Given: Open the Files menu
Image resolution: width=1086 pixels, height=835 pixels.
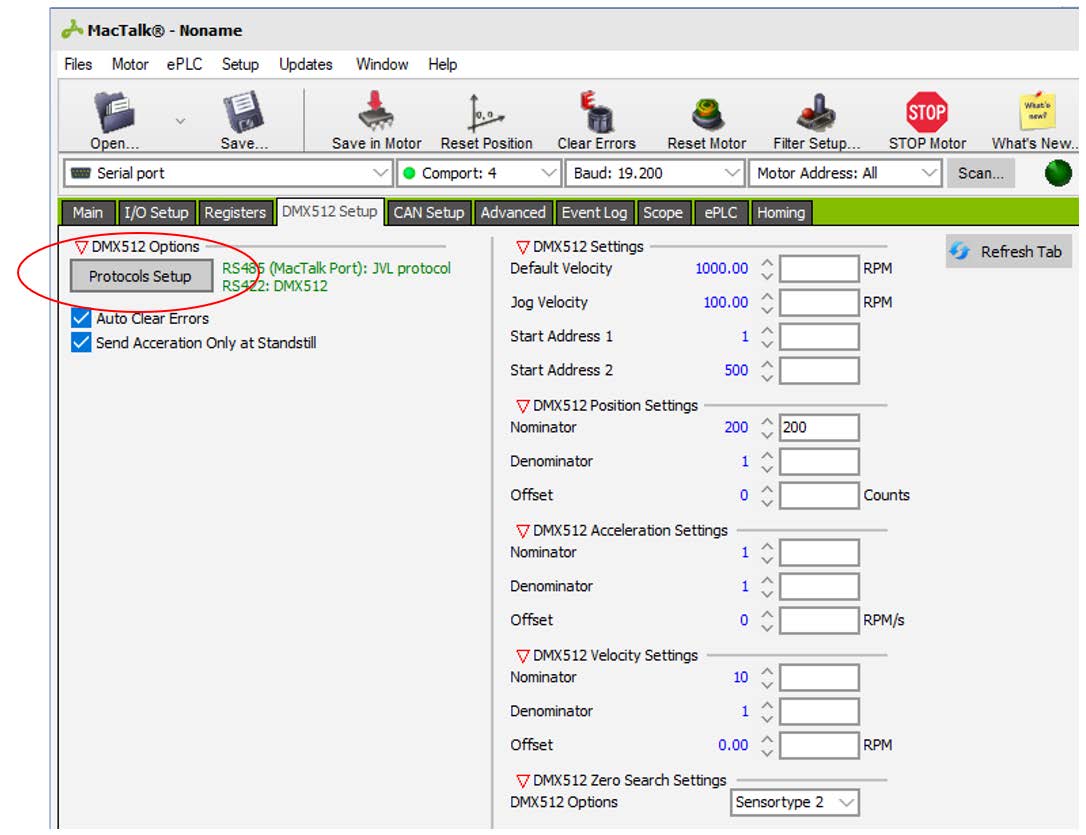Looking at the screenshot, I should [78, 64].
